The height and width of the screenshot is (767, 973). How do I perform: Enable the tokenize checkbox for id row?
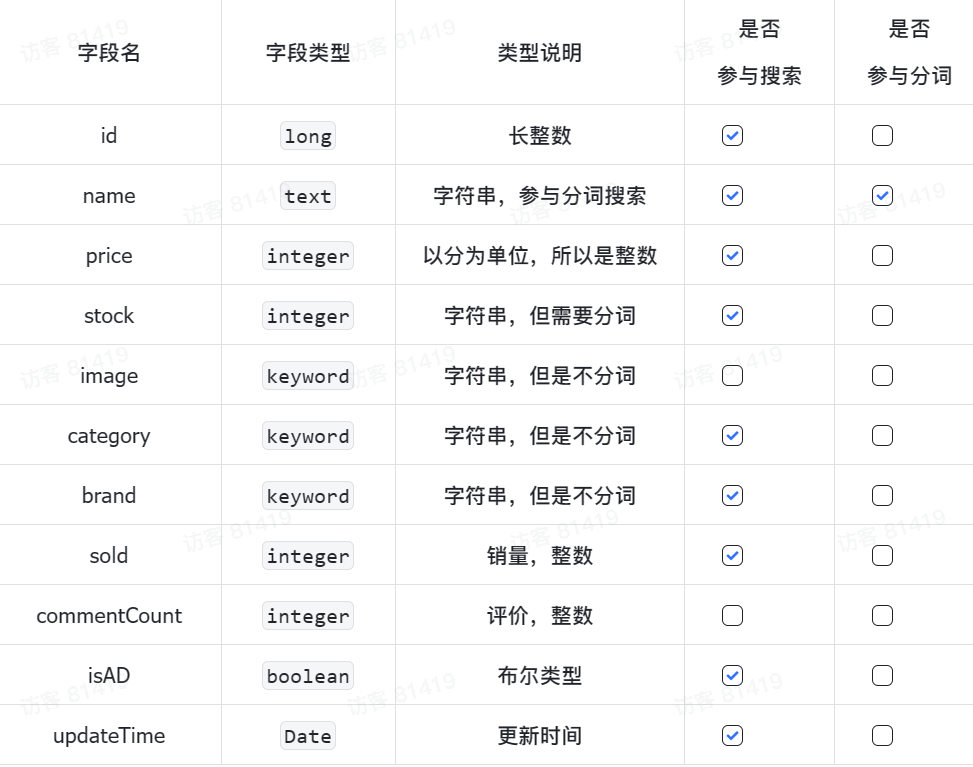click(882, 136)
